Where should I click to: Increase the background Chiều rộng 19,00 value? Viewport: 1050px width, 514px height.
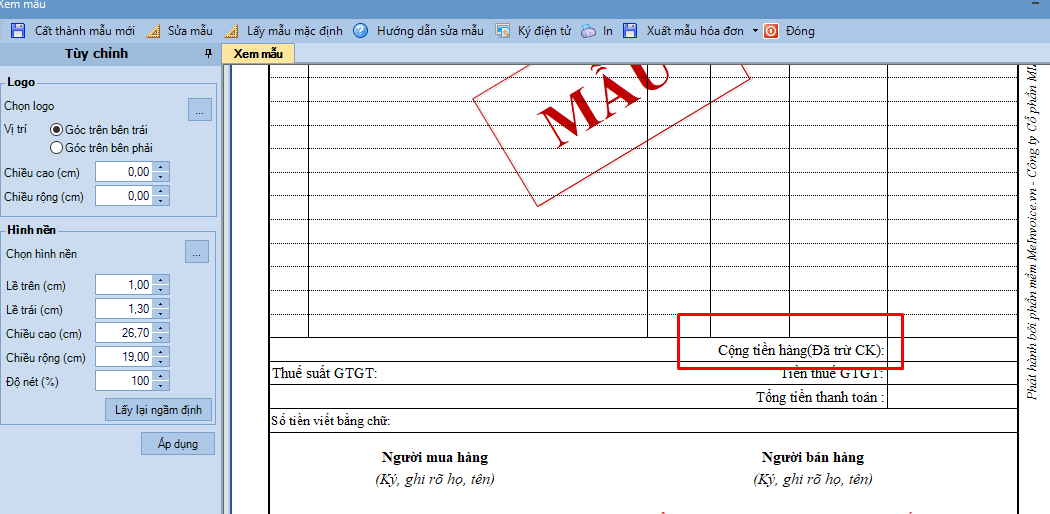(x=161, y=352)
